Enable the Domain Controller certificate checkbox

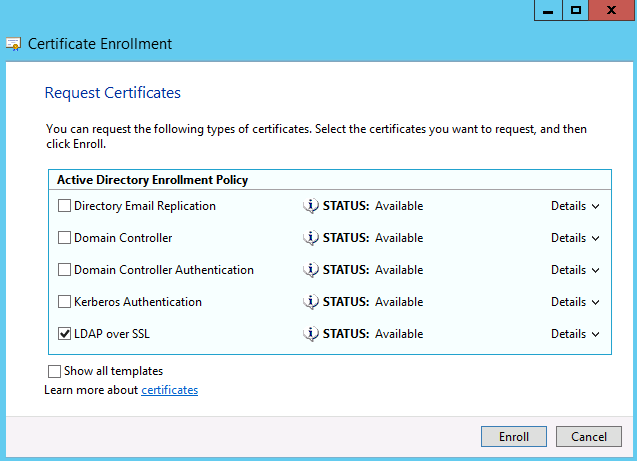point(65,238)
